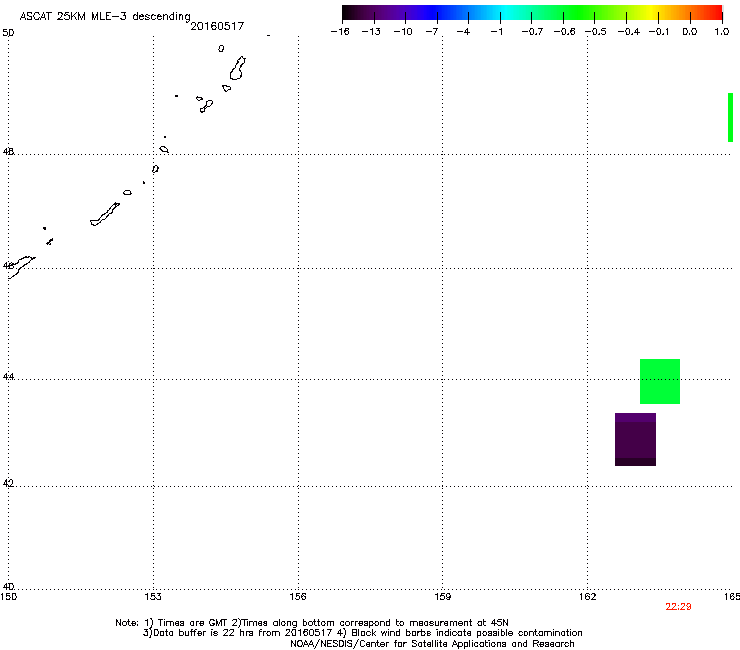Click the longitude label 156
The image size is (740, 650).
pyautogui.click(x=298, y=597)
